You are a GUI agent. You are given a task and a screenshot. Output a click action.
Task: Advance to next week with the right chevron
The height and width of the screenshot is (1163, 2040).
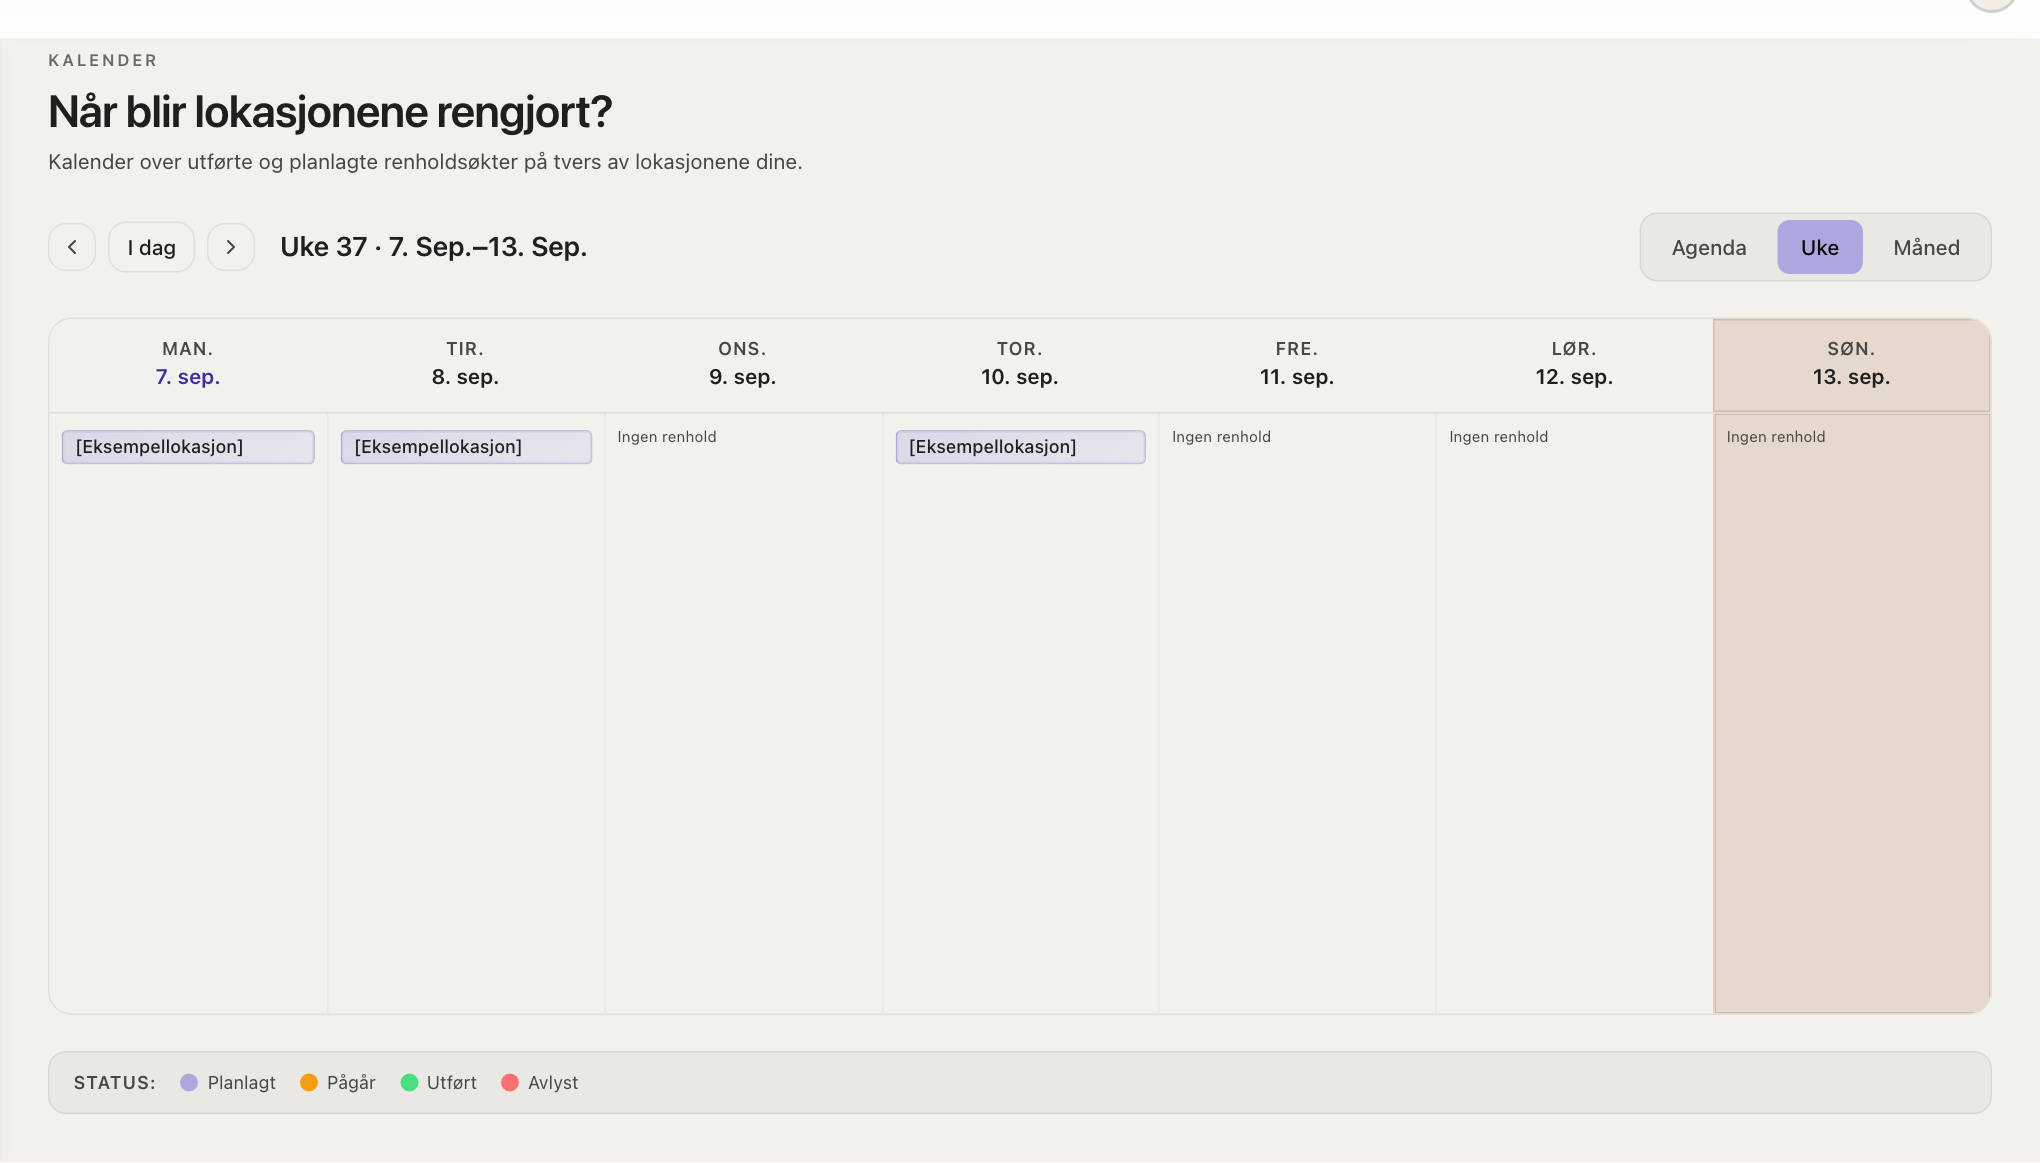[231, 247]
